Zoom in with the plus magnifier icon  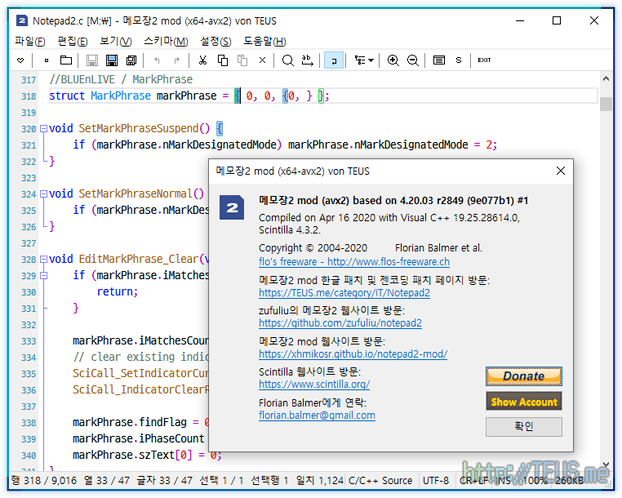pyautogui.click(x=393, y=60)
